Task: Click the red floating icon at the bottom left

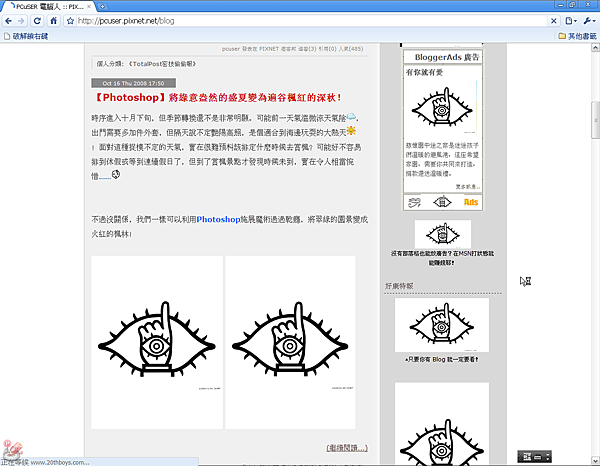Action: click(x=12, y=450)
